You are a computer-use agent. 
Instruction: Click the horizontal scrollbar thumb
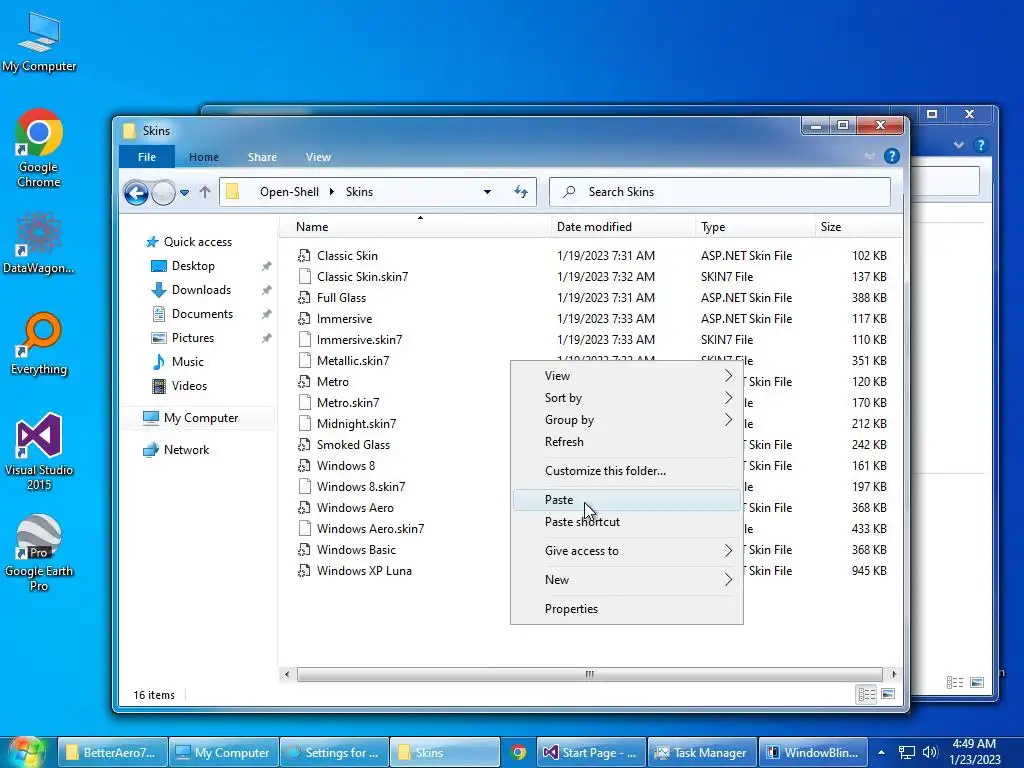[x=590, y=674]
